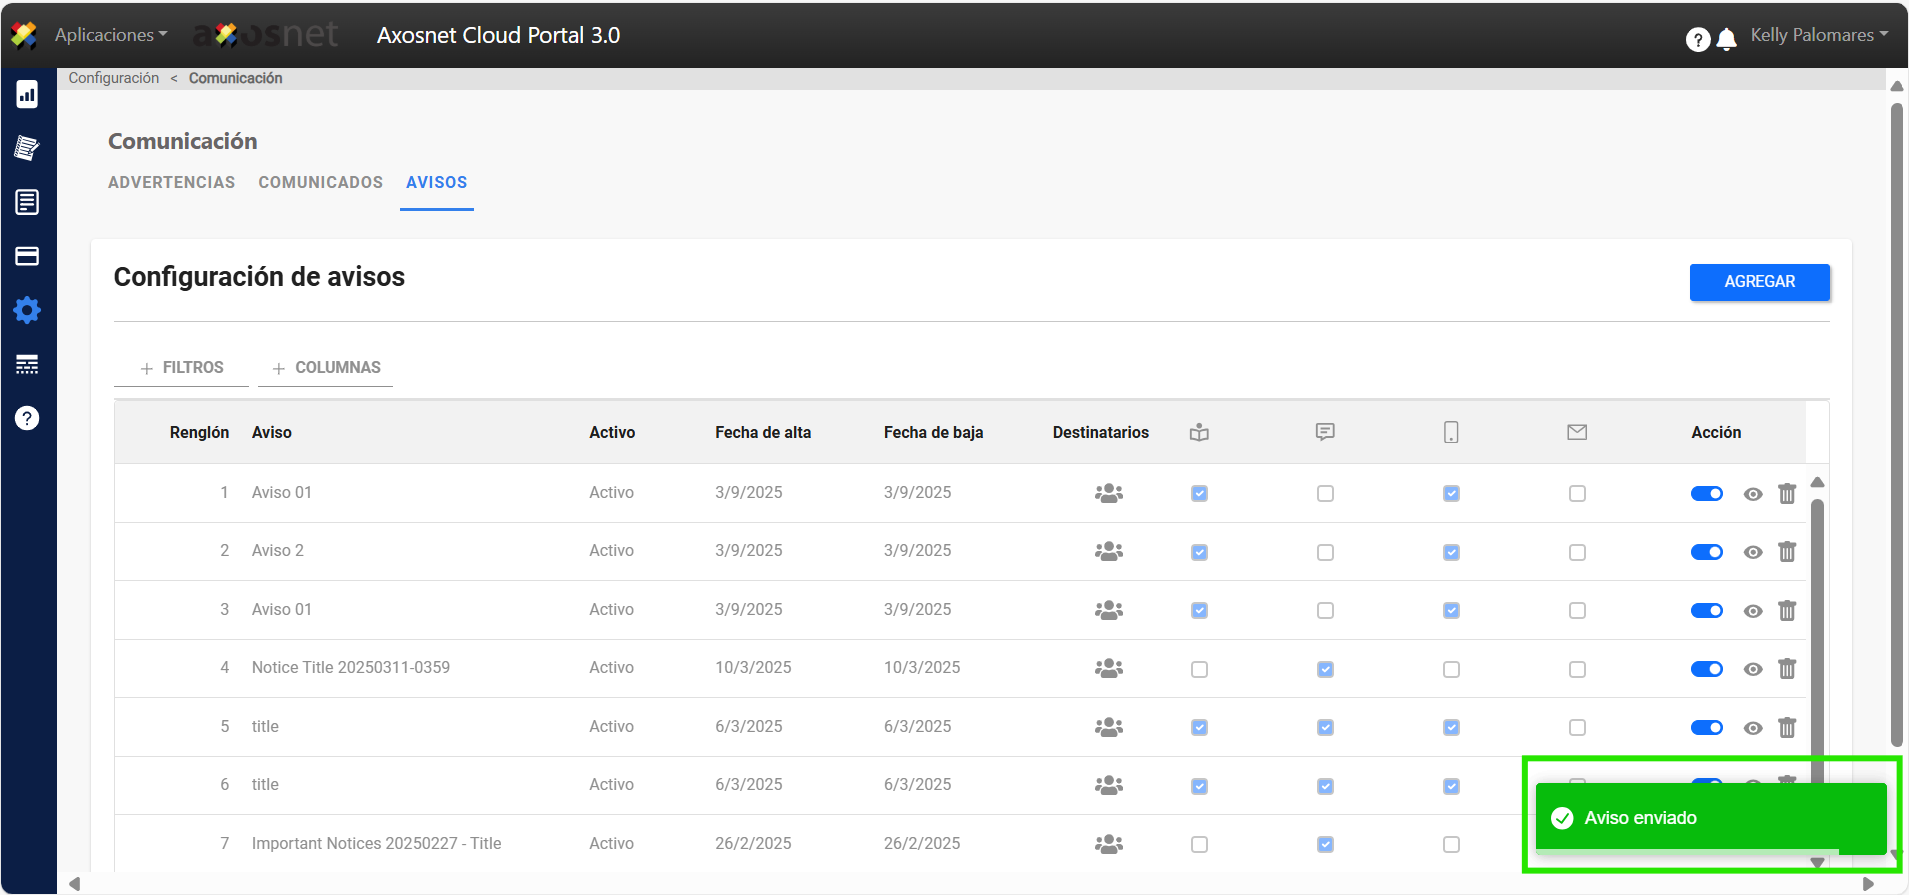Click the AGREGAR button
This screenshot has height=895, width=1909.
1759,282
